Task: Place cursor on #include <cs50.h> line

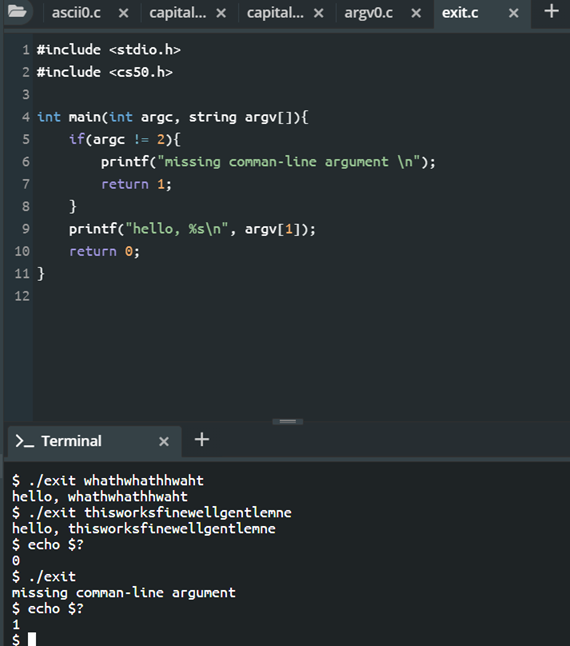Action: (105, 72)
